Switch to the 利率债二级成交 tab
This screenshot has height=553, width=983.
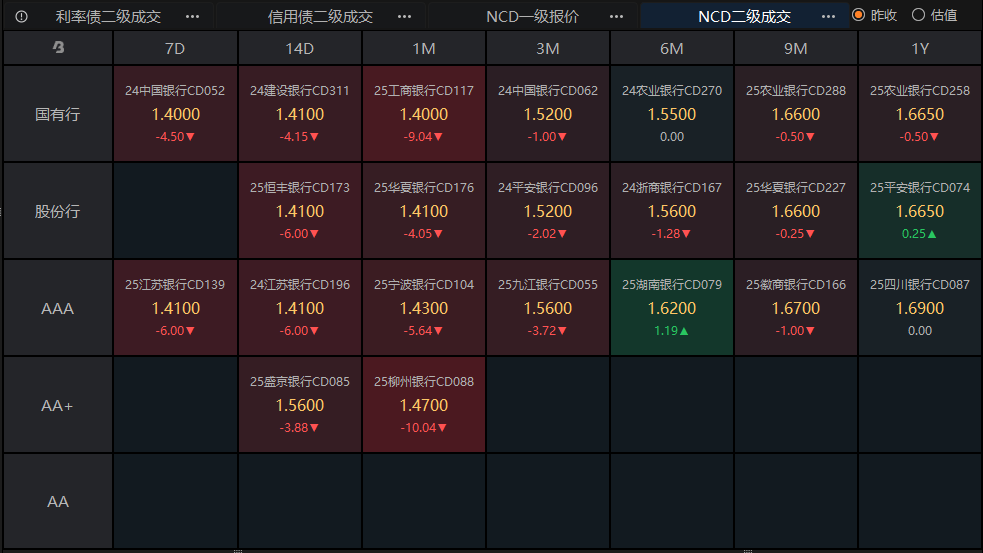[108, 16]
